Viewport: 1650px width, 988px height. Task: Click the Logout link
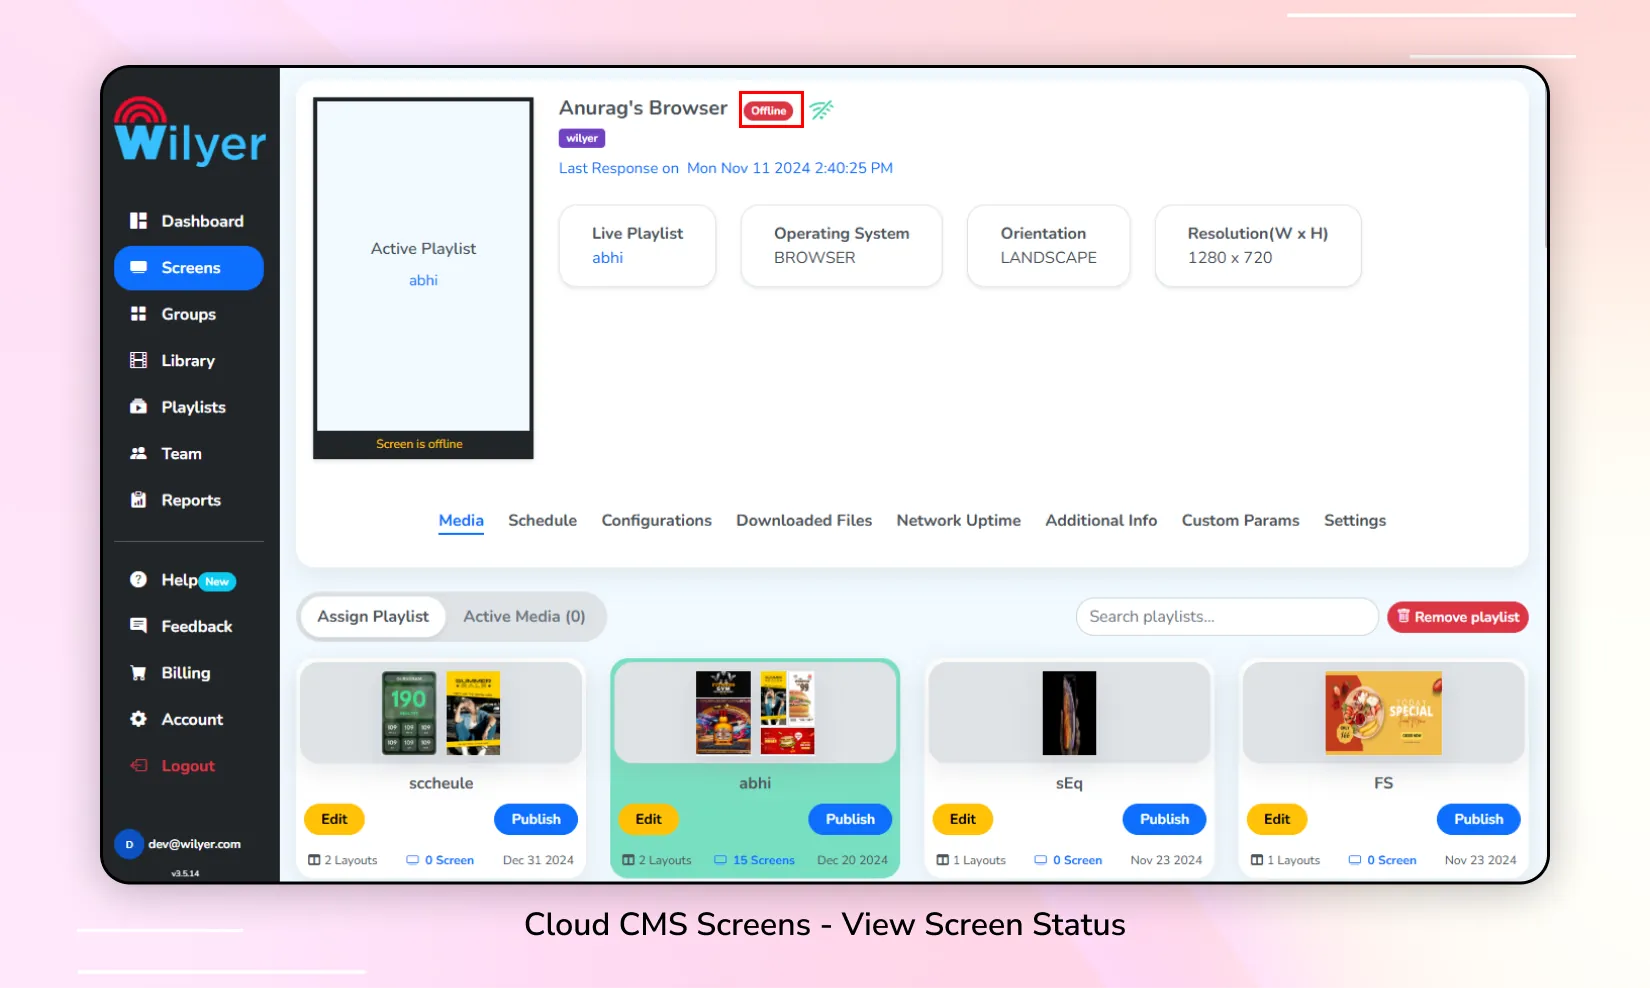[x=188, y=766]
